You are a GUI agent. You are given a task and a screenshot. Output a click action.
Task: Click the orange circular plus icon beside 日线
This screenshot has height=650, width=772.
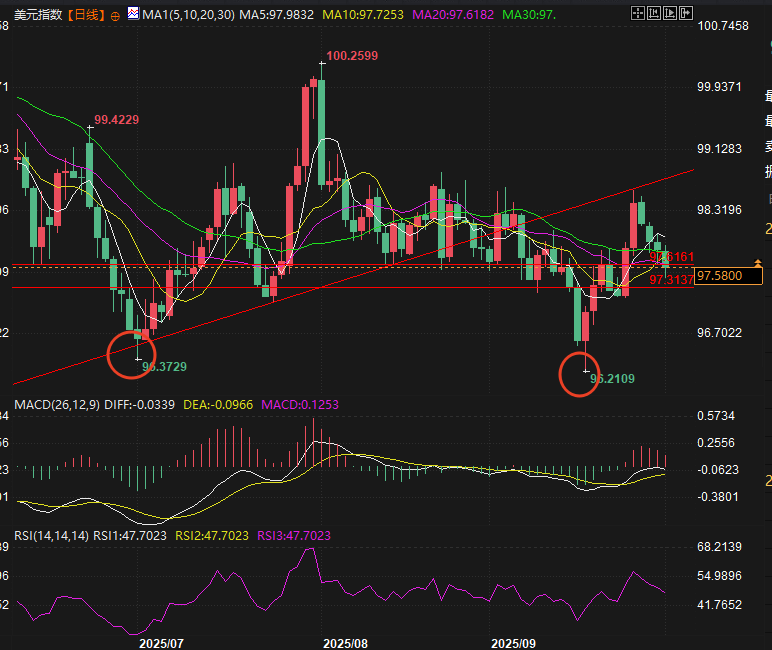[x=117, y=16]
